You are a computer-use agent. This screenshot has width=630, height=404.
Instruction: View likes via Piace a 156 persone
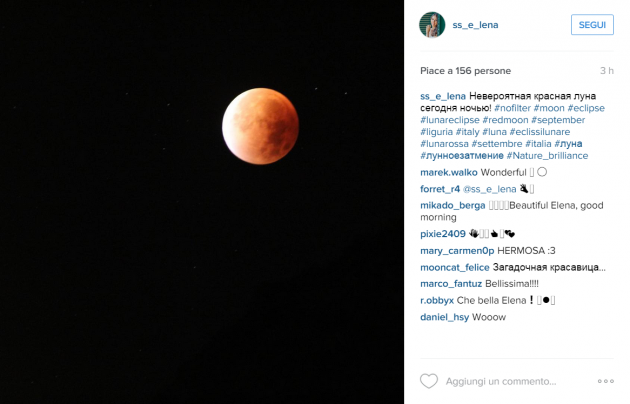click(465, 71)
